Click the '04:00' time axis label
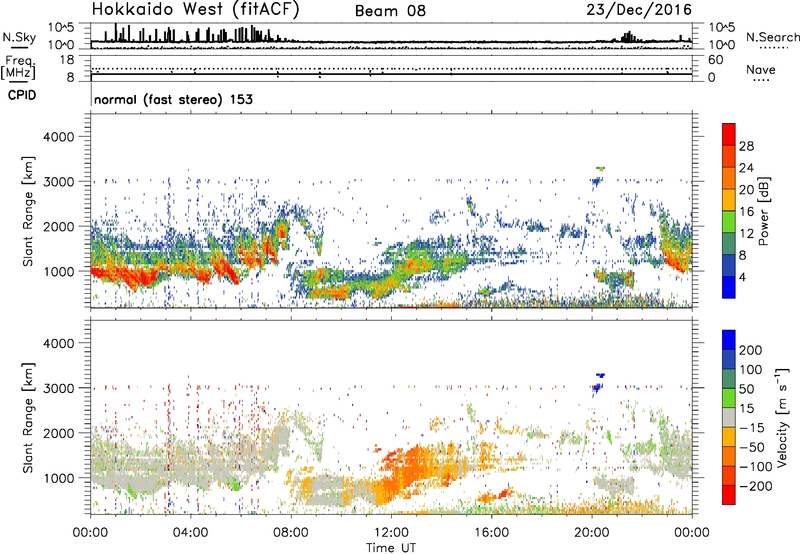The width and height of the screenshot is (800, 554). [x=191, y=533]
